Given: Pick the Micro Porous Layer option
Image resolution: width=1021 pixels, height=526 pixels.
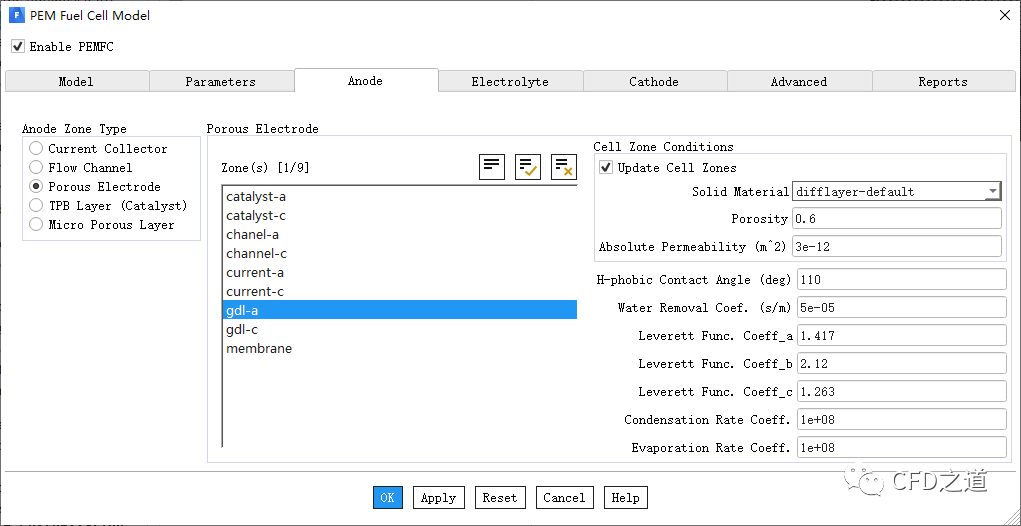Looking at the screenshot, I should click(x=37, y=225).
